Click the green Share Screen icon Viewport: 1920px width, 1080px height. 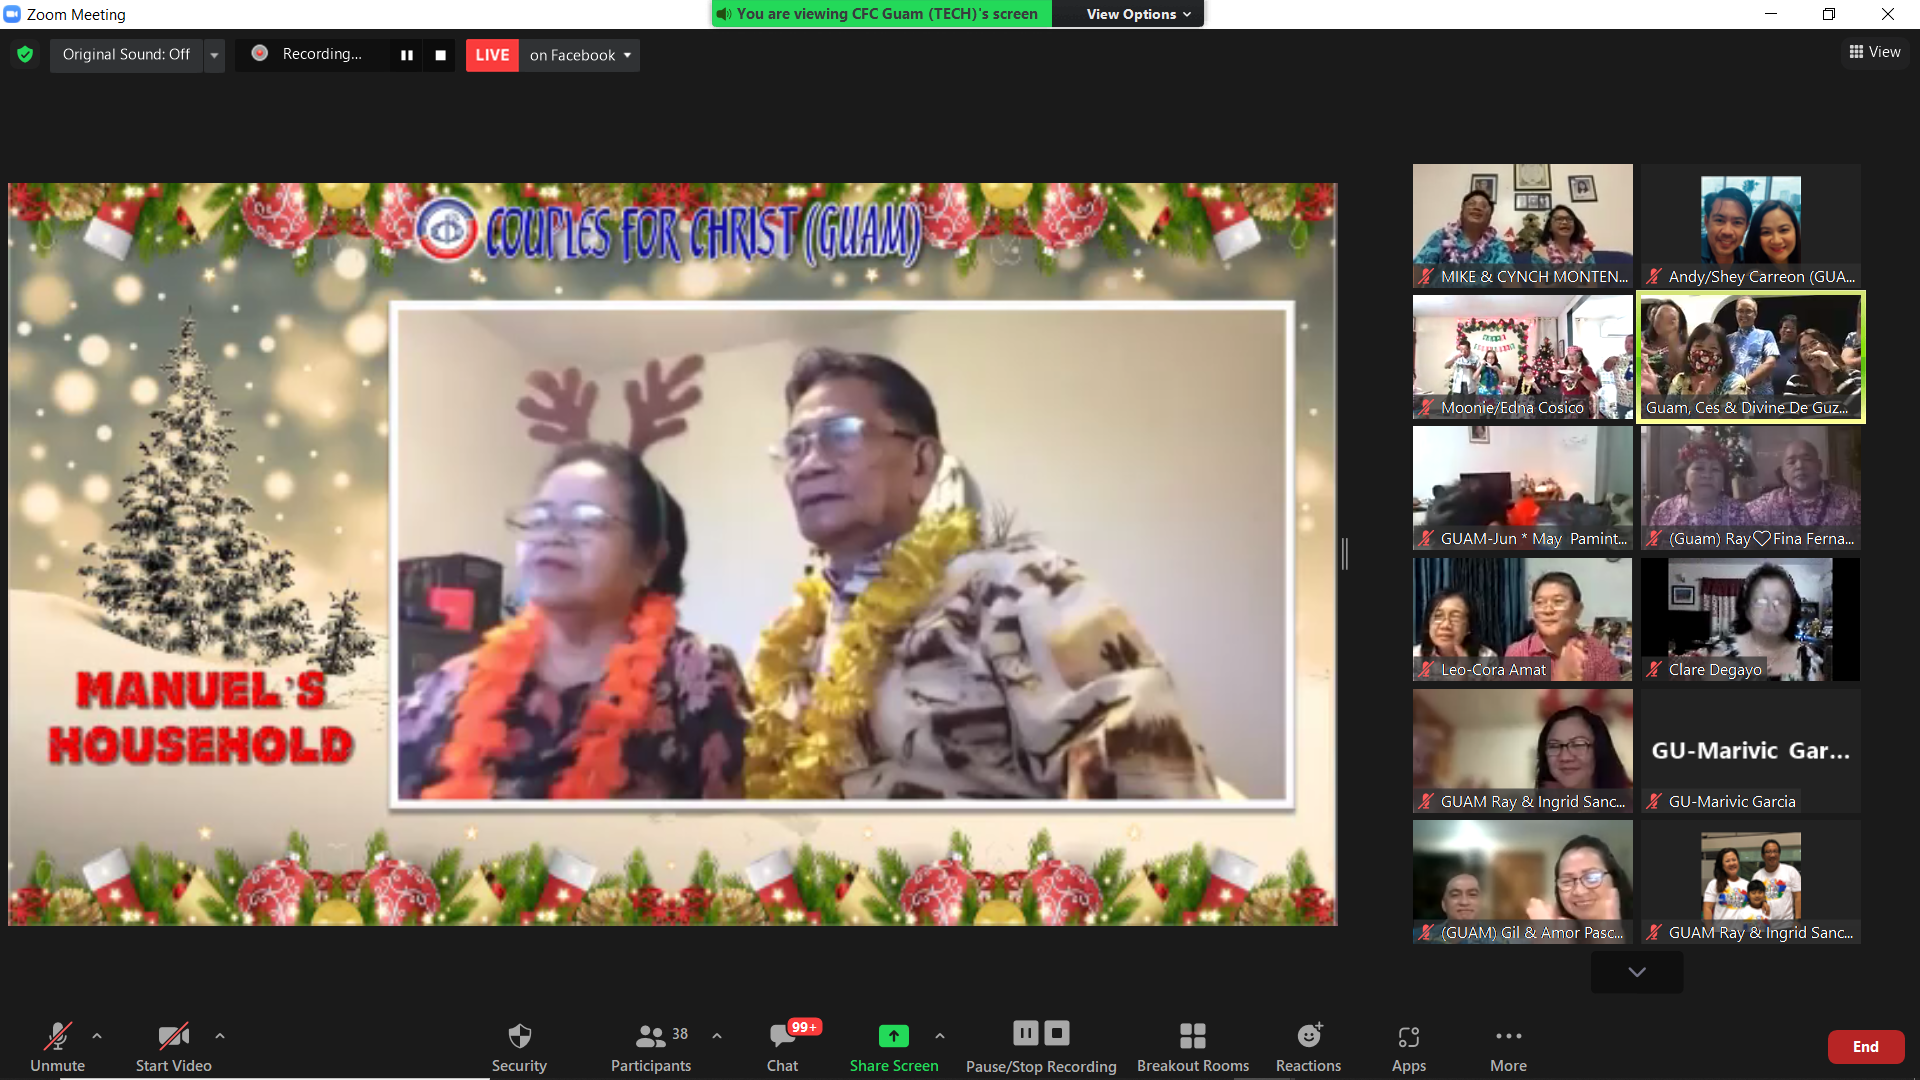[894, 1036]
